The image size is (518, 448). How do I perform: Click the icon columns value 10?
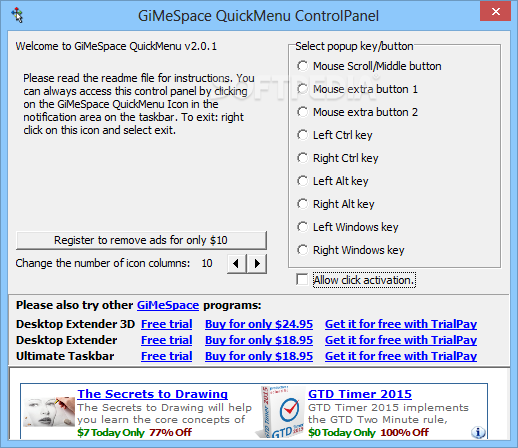[x=207, y=263]
